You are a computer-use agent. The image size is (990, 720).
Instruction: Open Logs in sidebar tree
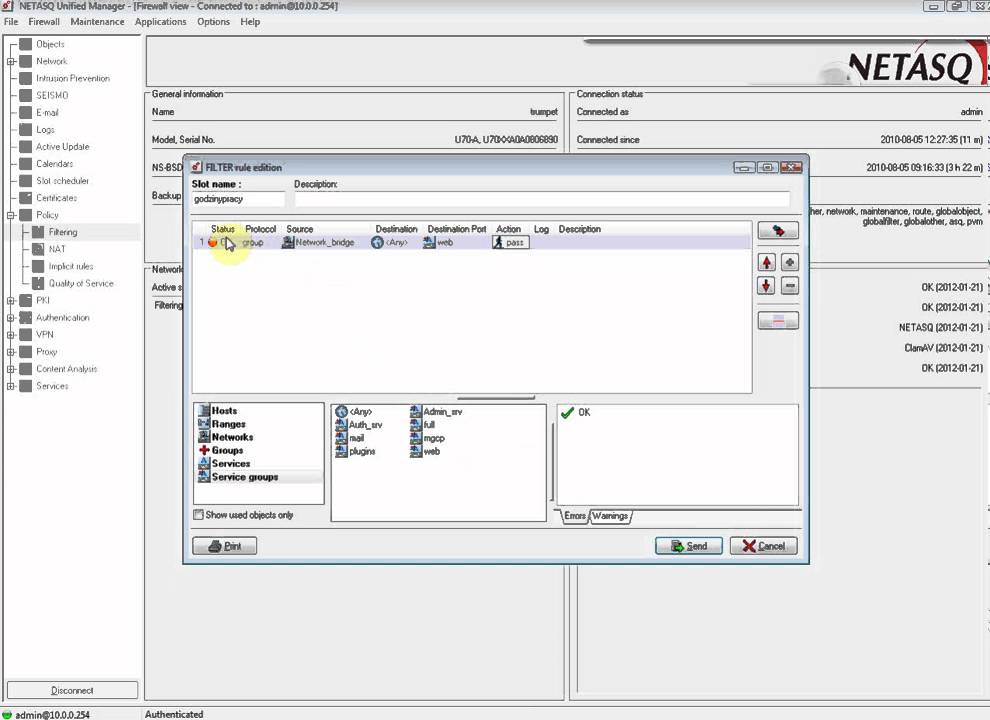(45, 129)
